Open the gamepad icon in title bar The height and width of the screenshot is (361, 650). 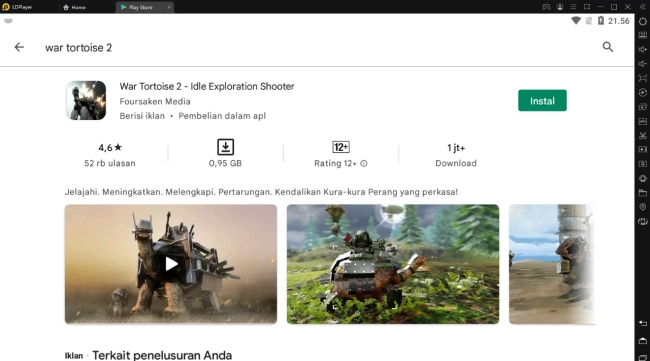546,7
